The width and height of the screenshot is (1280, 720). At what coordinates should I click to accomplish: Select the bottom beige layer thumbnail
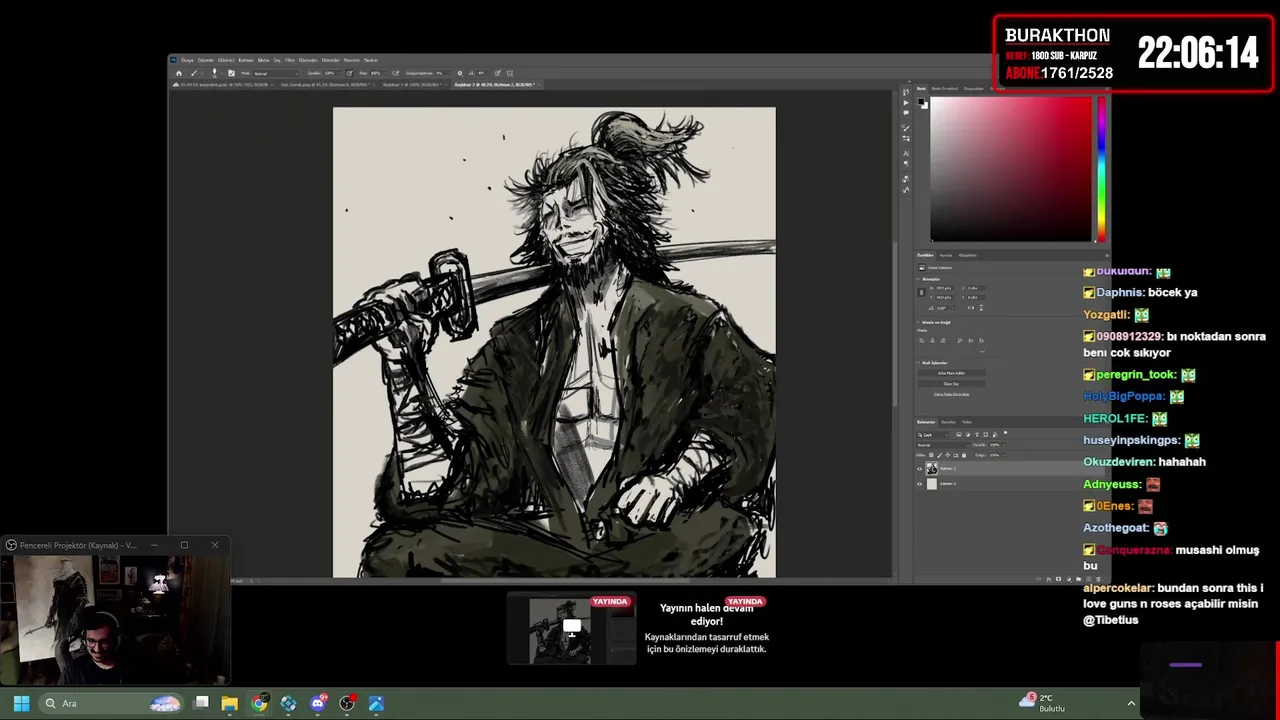[932, 484]
